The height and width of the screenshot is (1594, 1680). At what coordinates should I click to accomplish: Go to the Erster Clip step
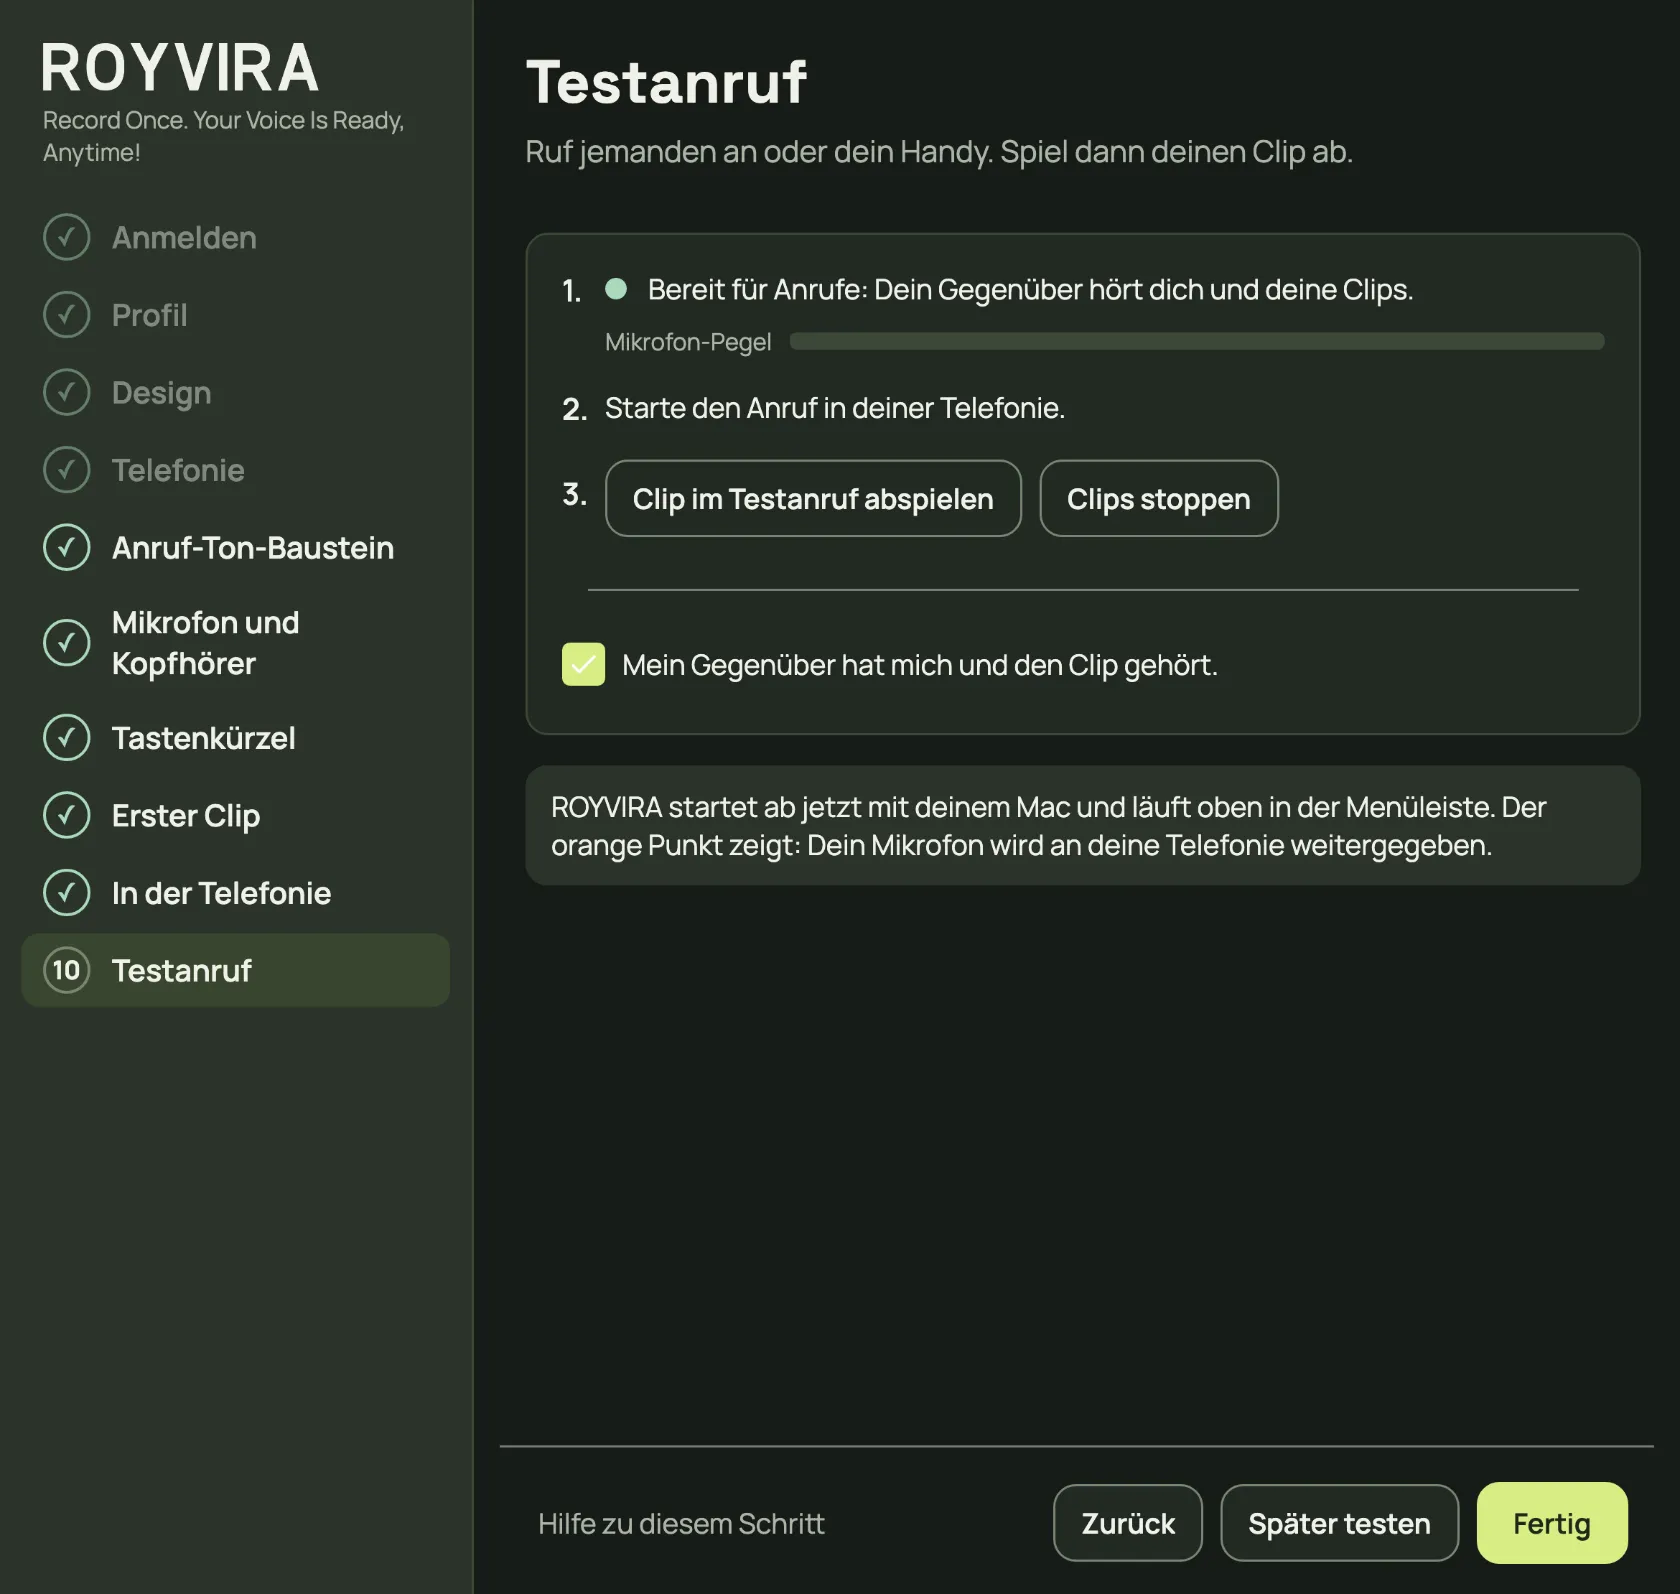point(235,815)
